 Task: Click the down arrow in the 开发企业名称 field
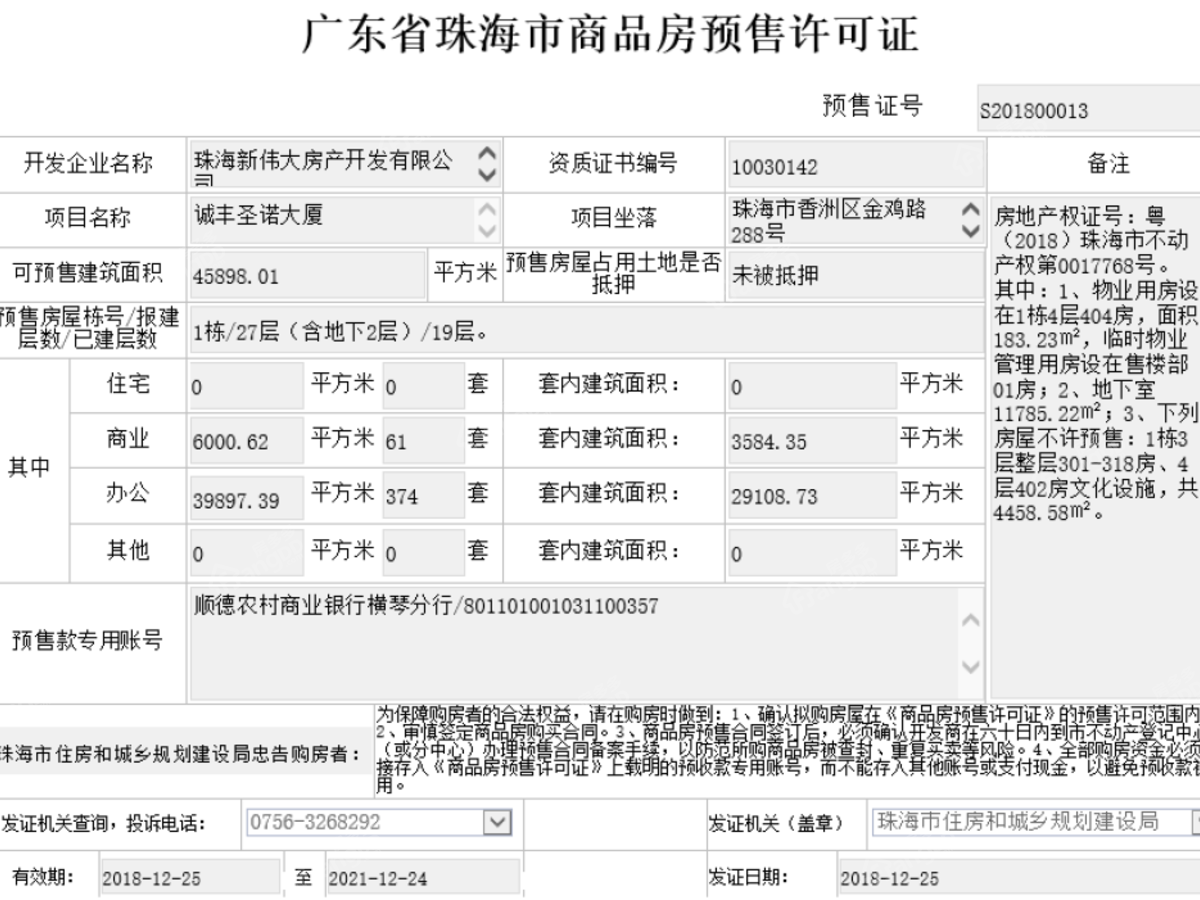point(487,175)
